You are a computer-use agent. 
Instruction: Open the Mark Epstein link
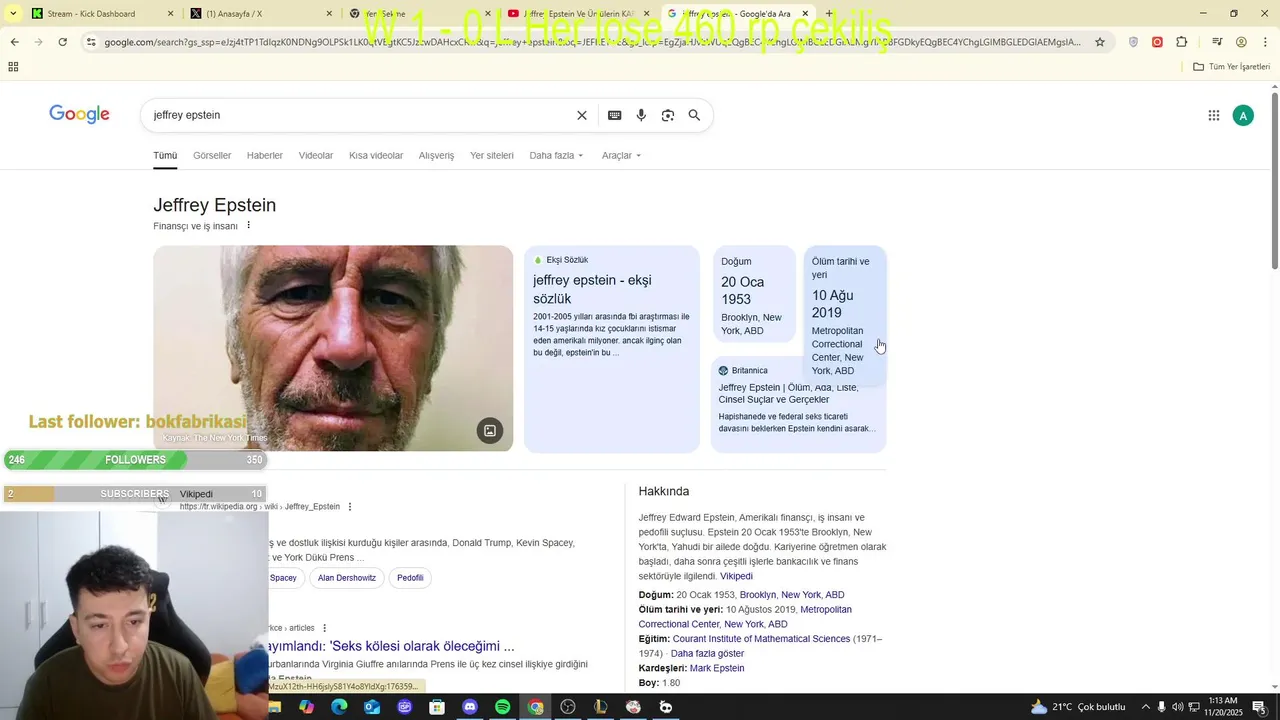click(717, 668)
